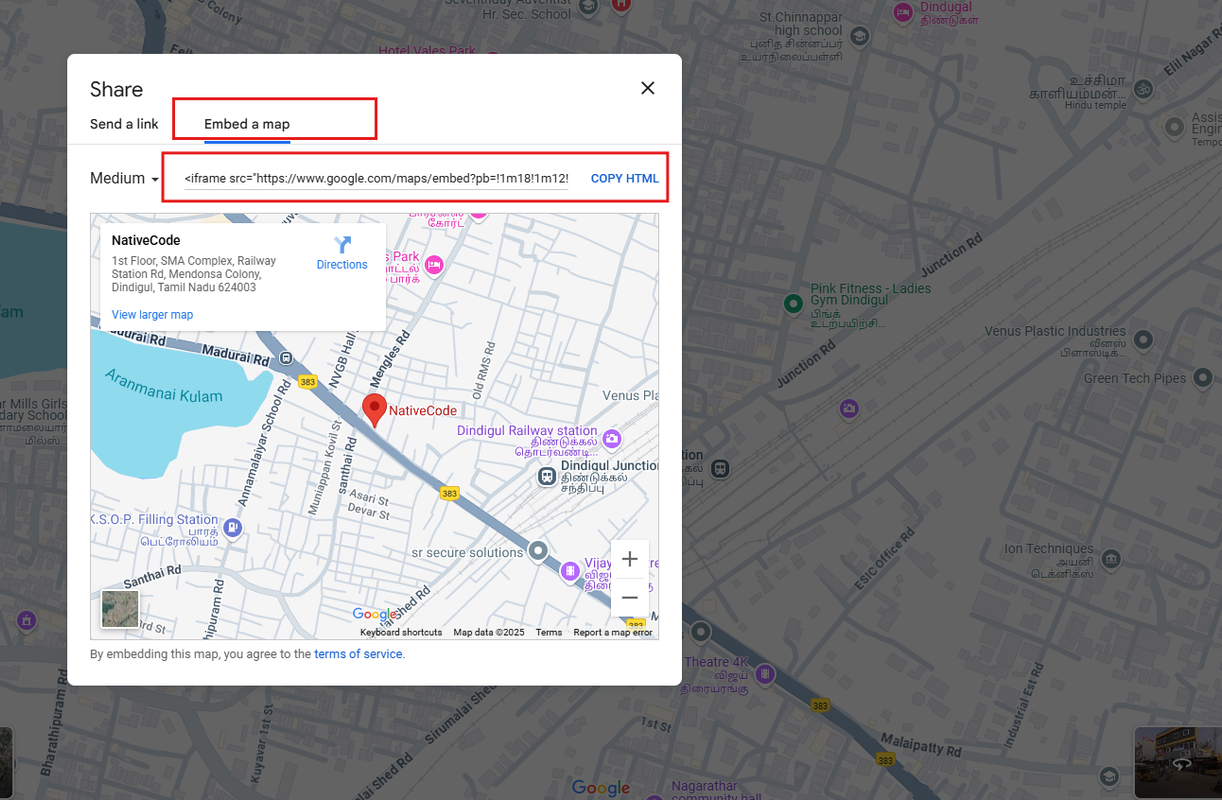Click Malaipatty Rd label on background map
This screenshot has height=800, width=1222.
click(919, 746)
